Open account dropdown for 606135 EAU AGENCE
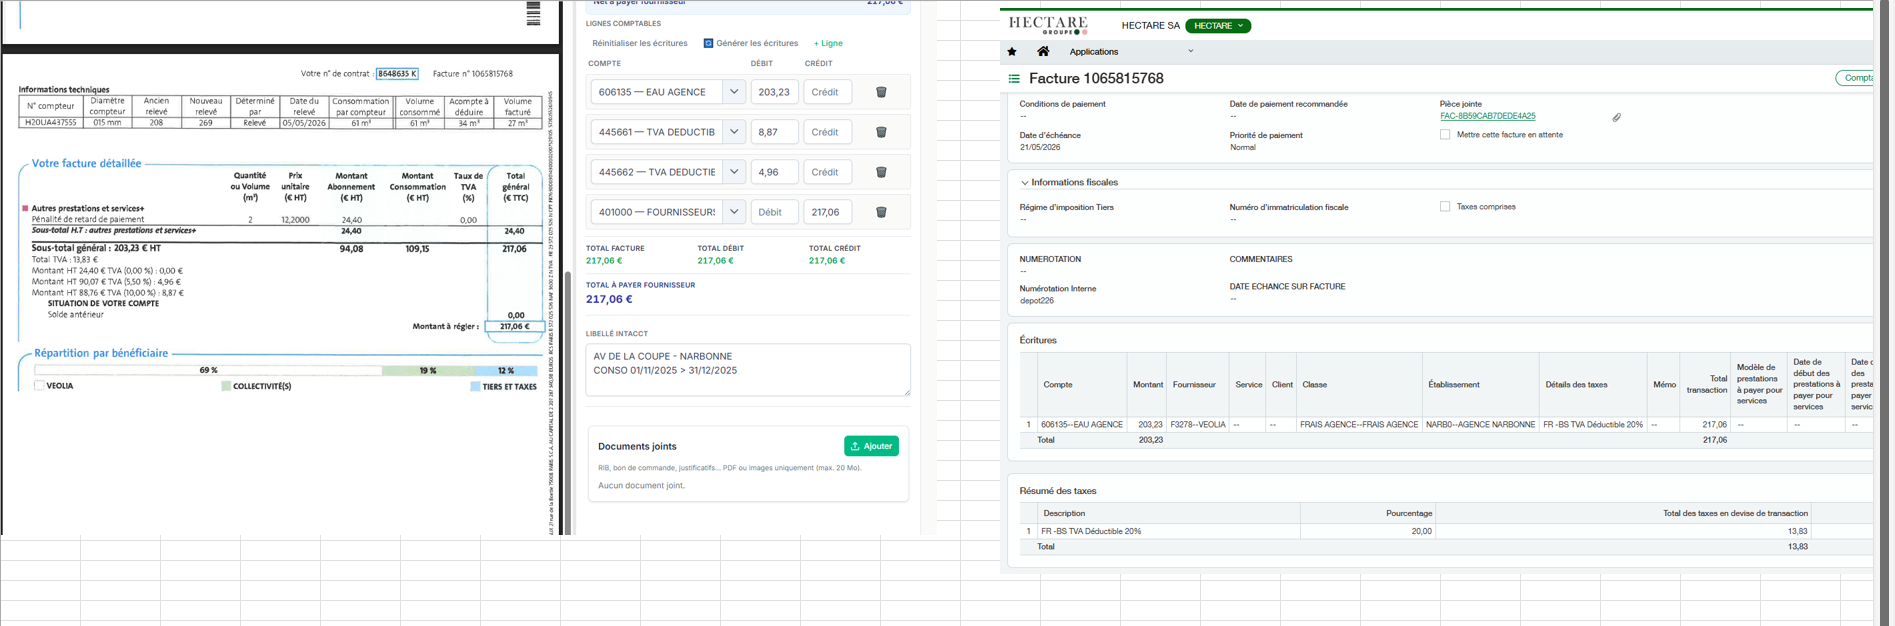Screen dimensions: 1895x626 point(734,92)
